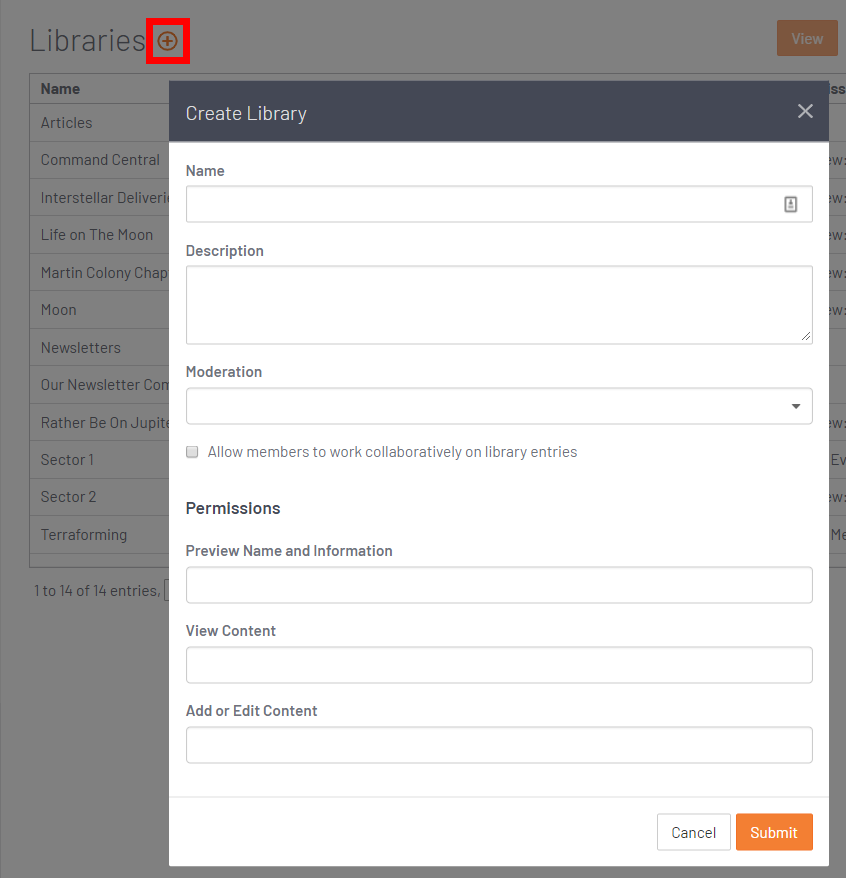
Task: Click into the Name text field
Action: click(480, 204)
